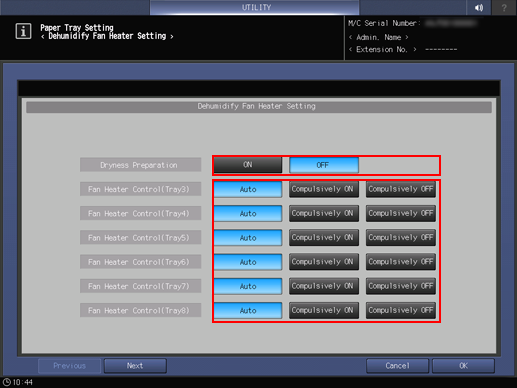Click the 10:44 time display
Image resolution: width=517 pixels, height=388 pixels.
click(x=23, y=382)
